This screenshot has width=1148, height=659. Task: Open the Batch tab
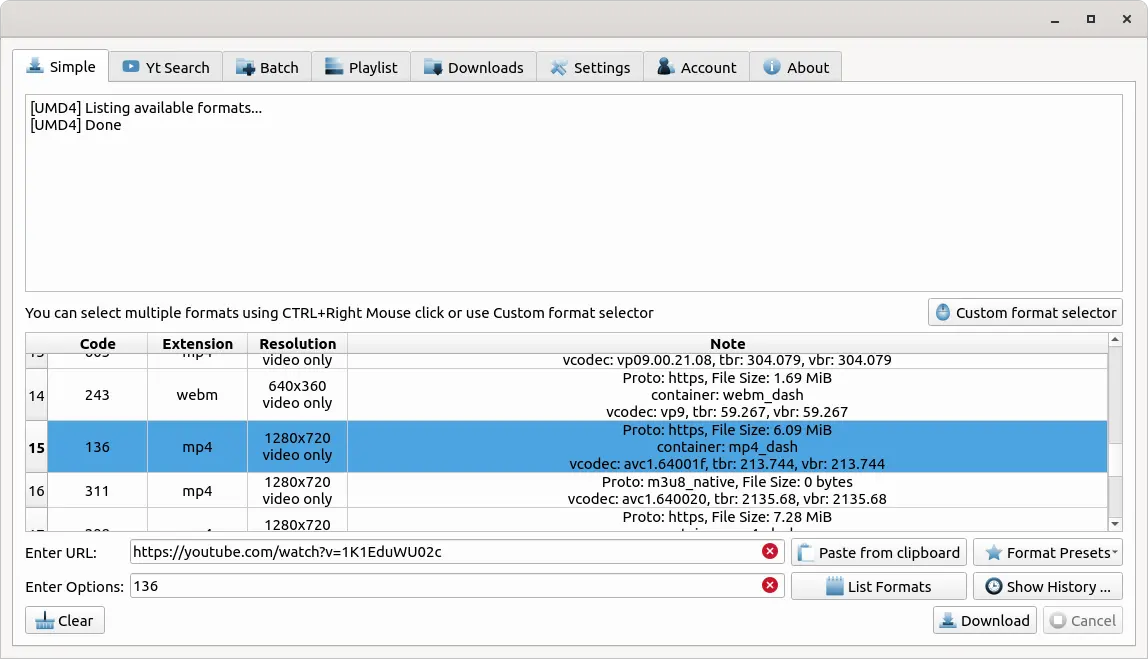point(267,67)
